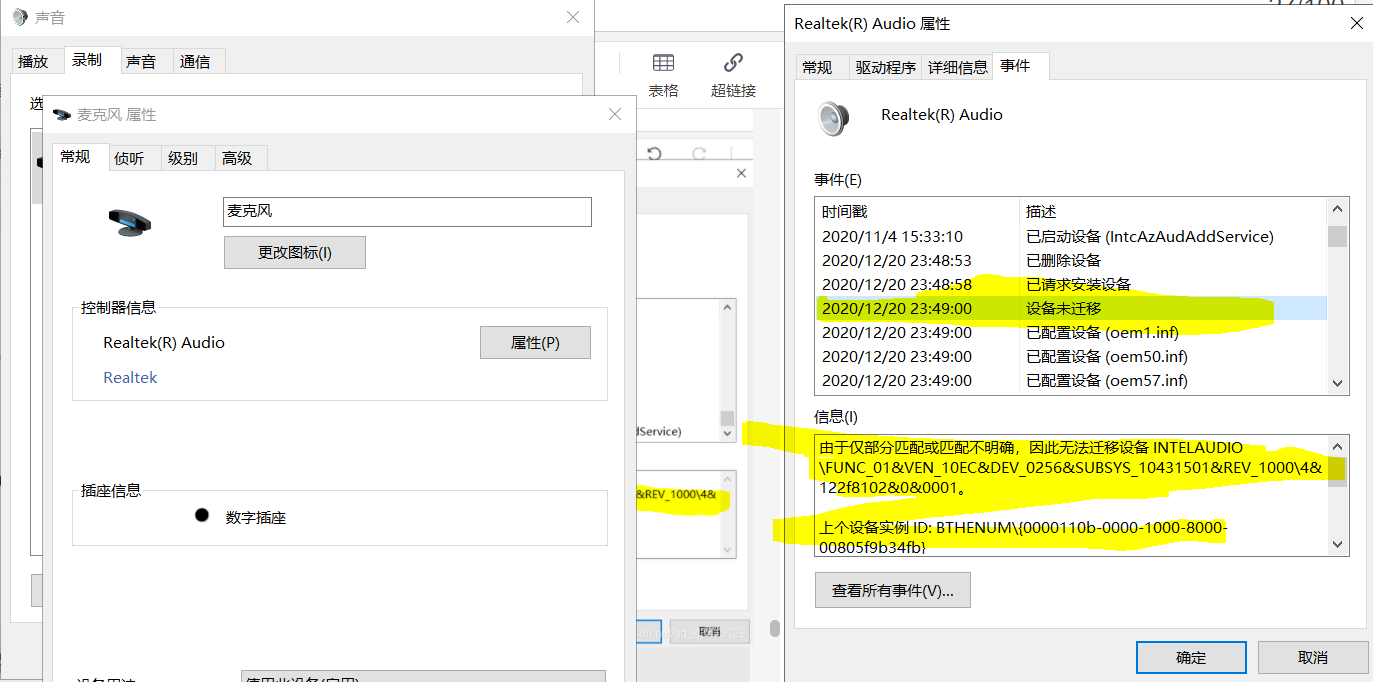Open the 驱动程序 tab
Image resolution: width=1373 pixels, height=682 pixels.
[884, 66]
